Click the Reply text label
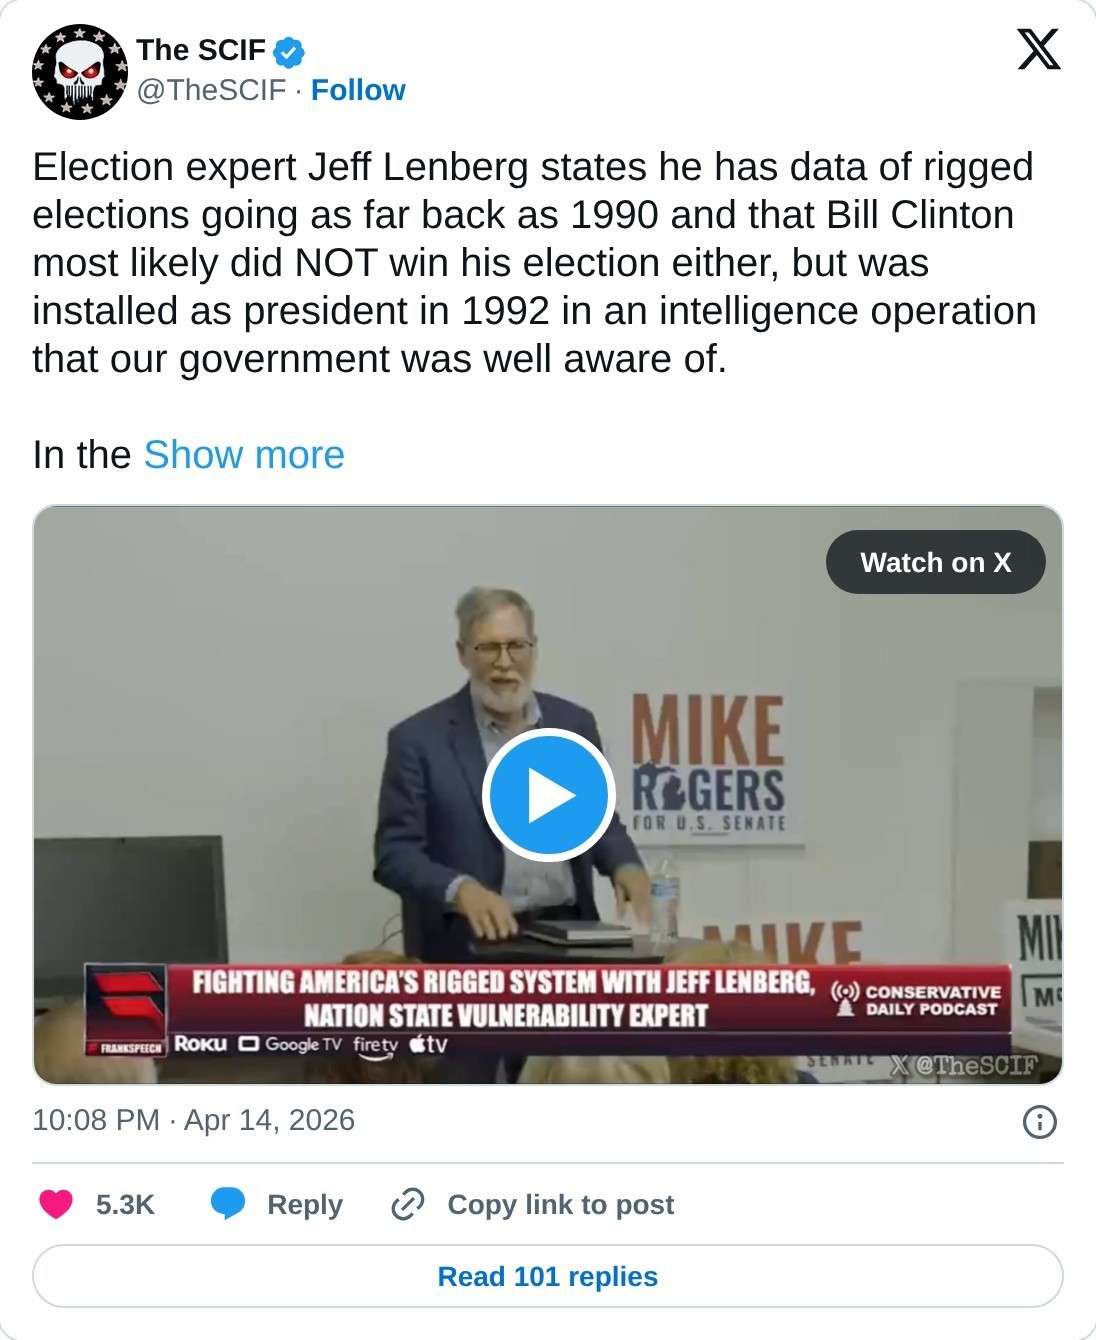Viewport: 1096px width, 1340px height. (x=304, y=1204)
